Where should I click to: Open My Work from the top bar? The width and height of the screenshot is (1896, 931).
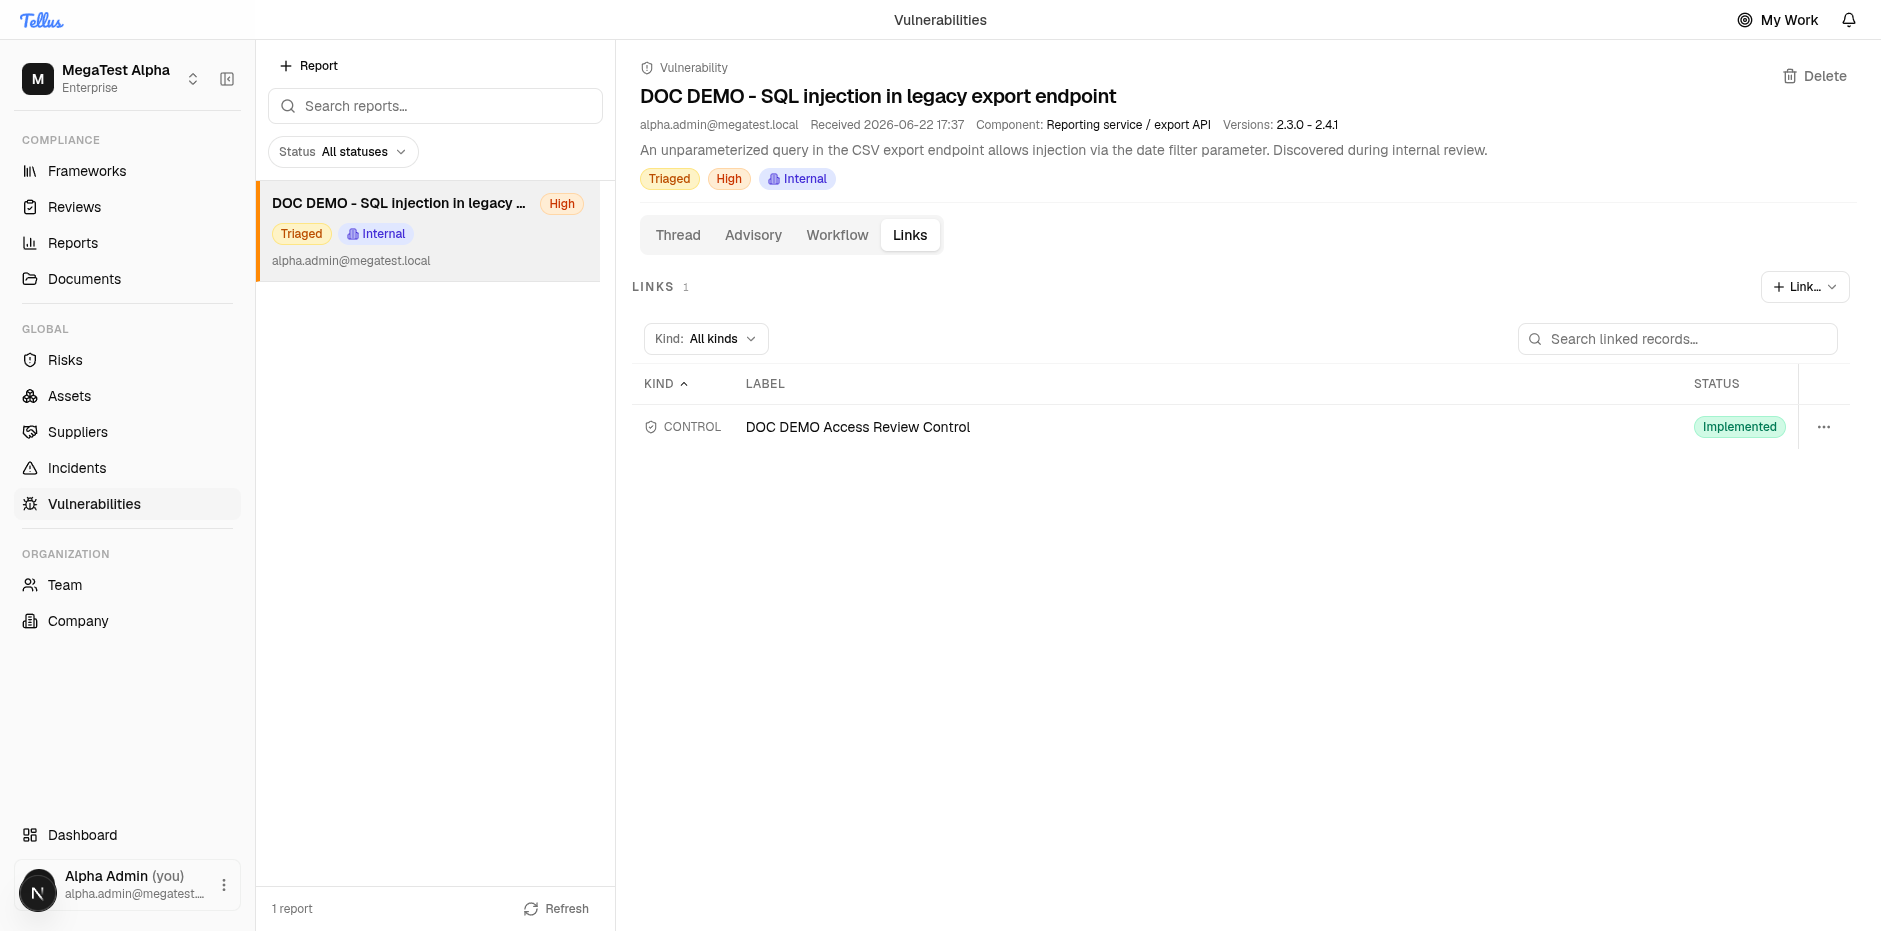click(x=1777, y=20)
